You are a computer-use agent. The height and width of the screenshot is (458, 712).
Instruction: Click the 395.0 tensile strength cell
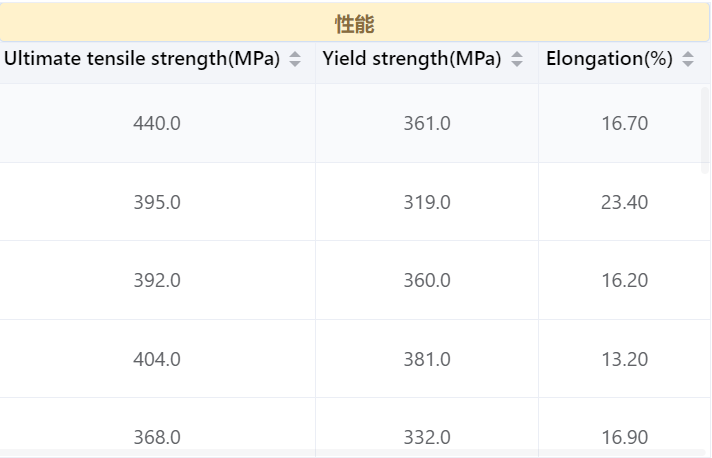(x=157, y=202)
